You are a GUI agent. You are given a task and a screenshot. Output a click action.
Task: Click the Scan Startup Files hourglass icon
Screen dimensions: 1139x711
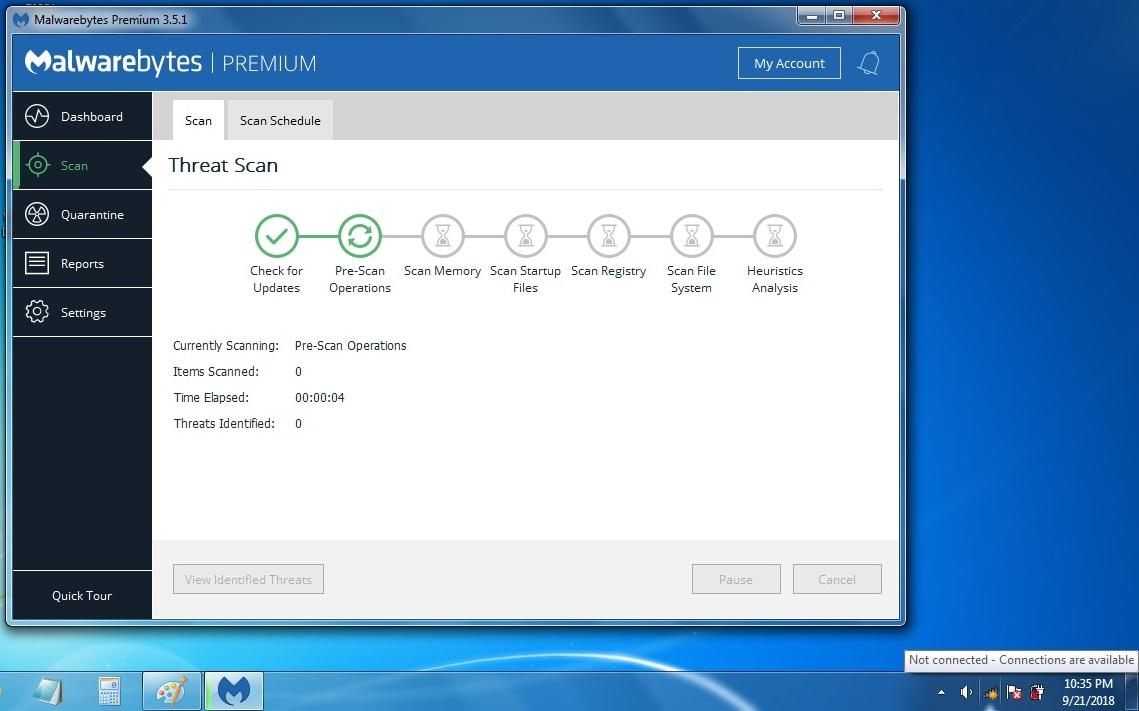click(525, 235)
